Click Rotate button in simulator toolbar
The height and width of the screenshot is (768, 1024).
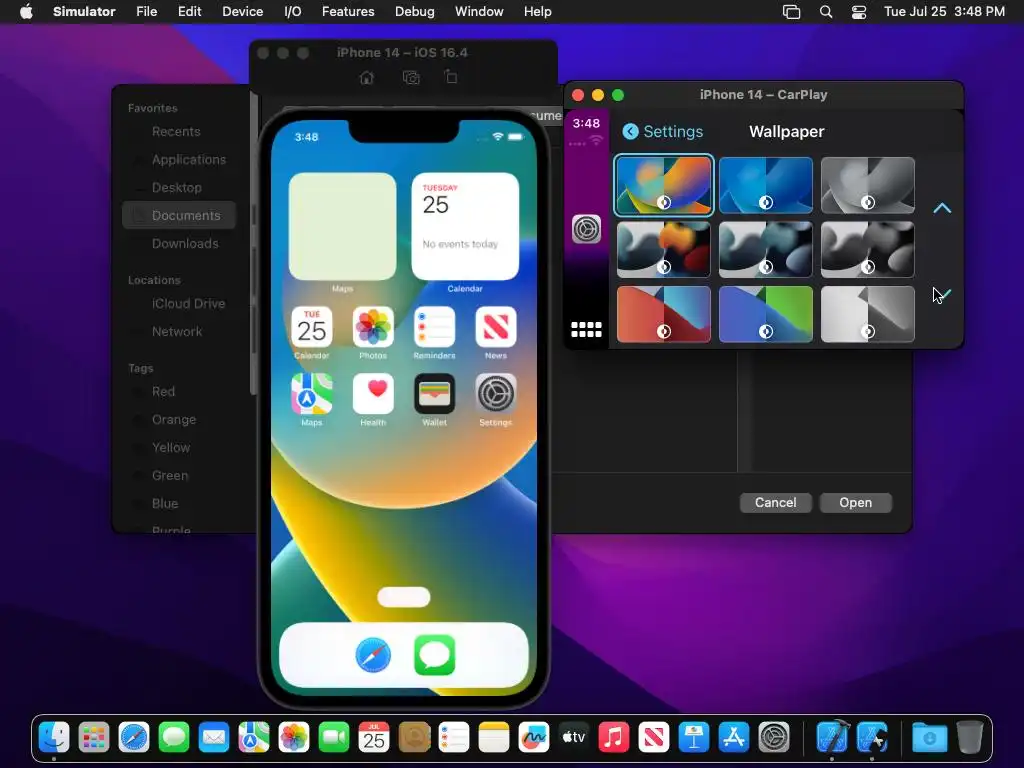[x=451, y=77]
